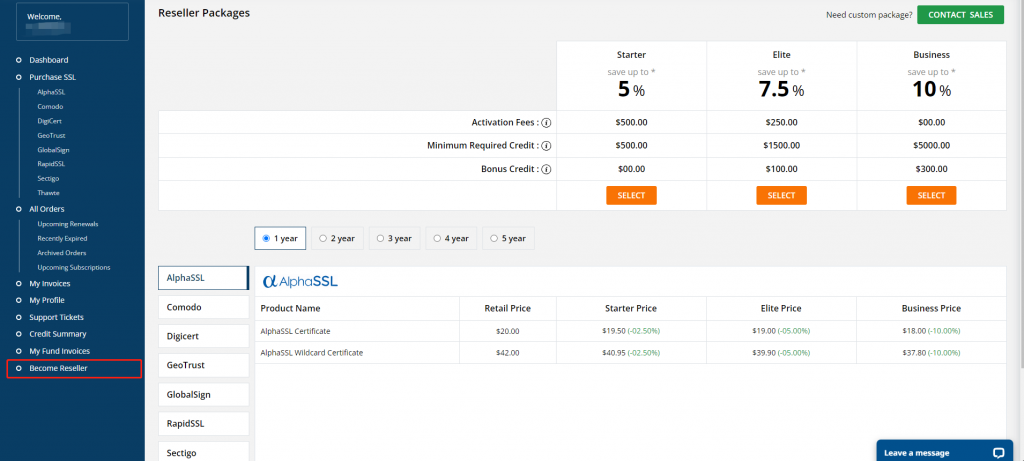Image resolution: width=1024 pixels, height=461 pixels.
Task: Click the Business Price column header
Action: tap(931, 308)
